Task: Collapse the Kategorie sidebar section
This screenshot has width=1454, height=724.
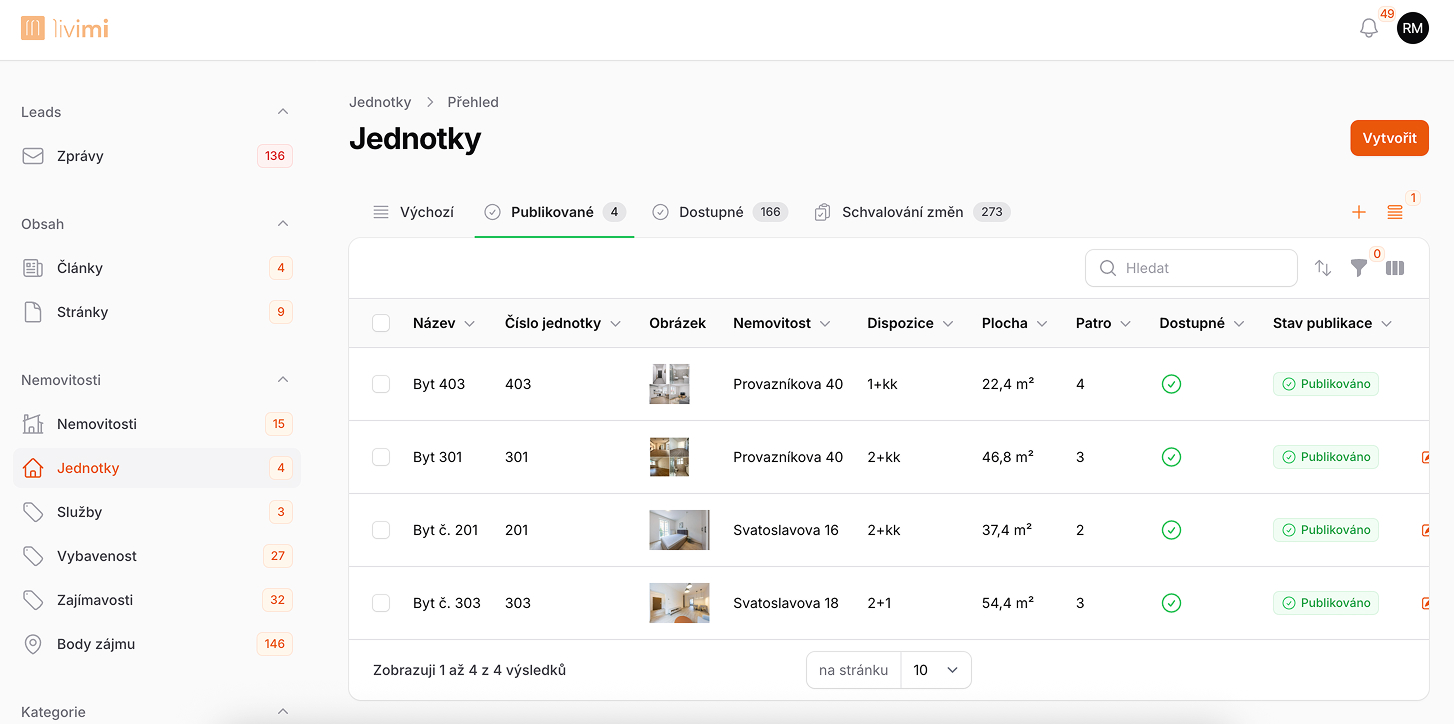Action: click(x=283, y=712)
